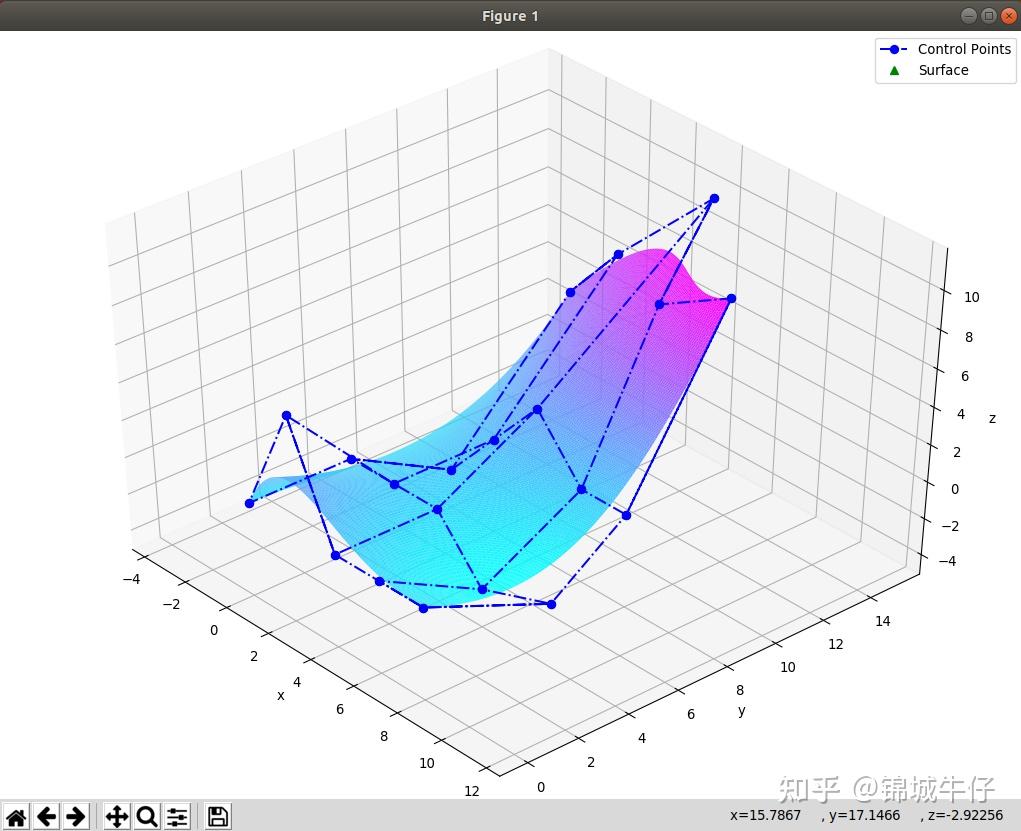This screenshot has width=1021, height=831.
Task: Close the Figure 1 window
Action: tap(1008, 16)
